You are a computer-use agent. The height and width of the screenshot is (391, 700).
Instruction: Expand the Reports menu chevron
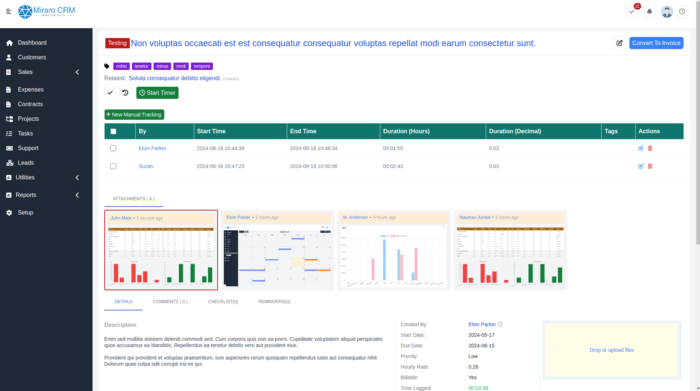[x=77, y=195]
